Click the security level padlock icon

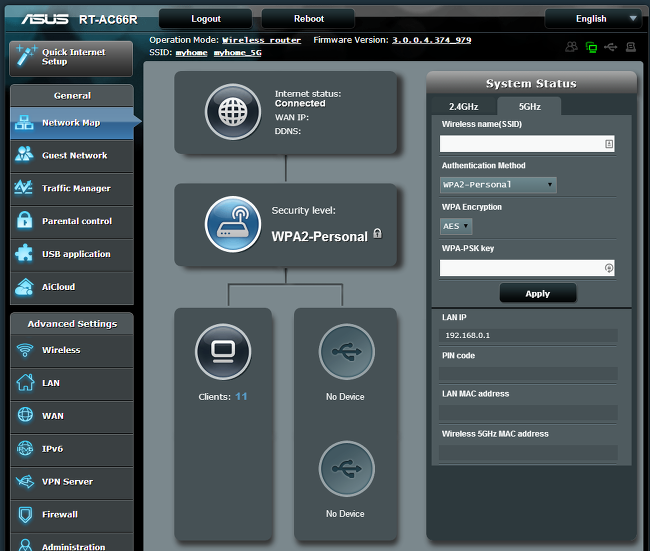(377, 233)
